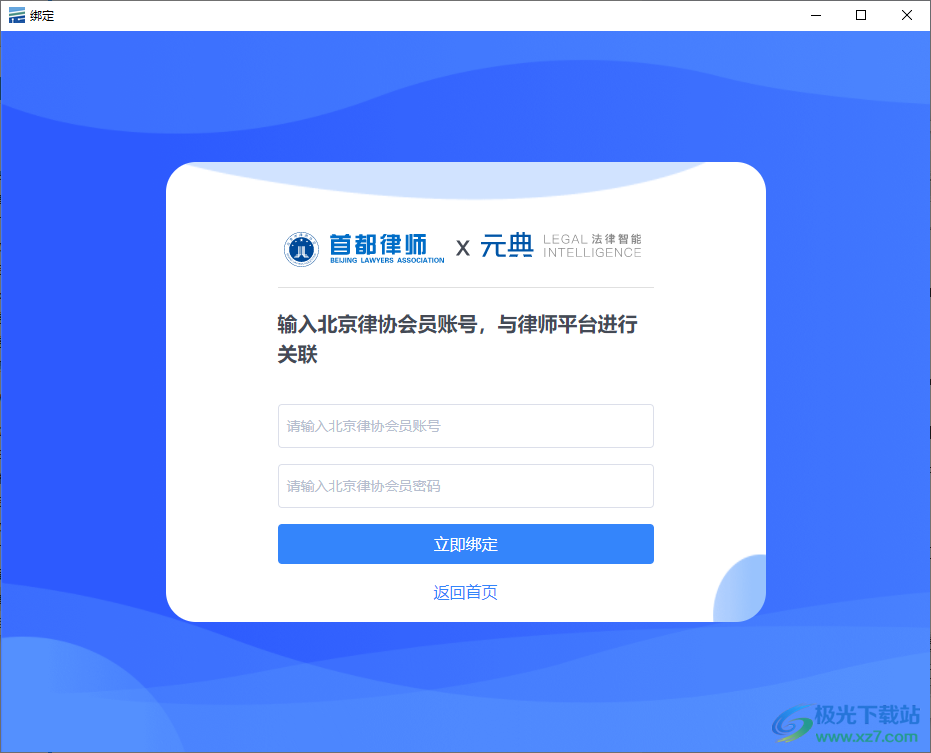The height and width of the screenshot is (753, 931).
Task: Click the 元典 logo
Action: tap(506, 246)
